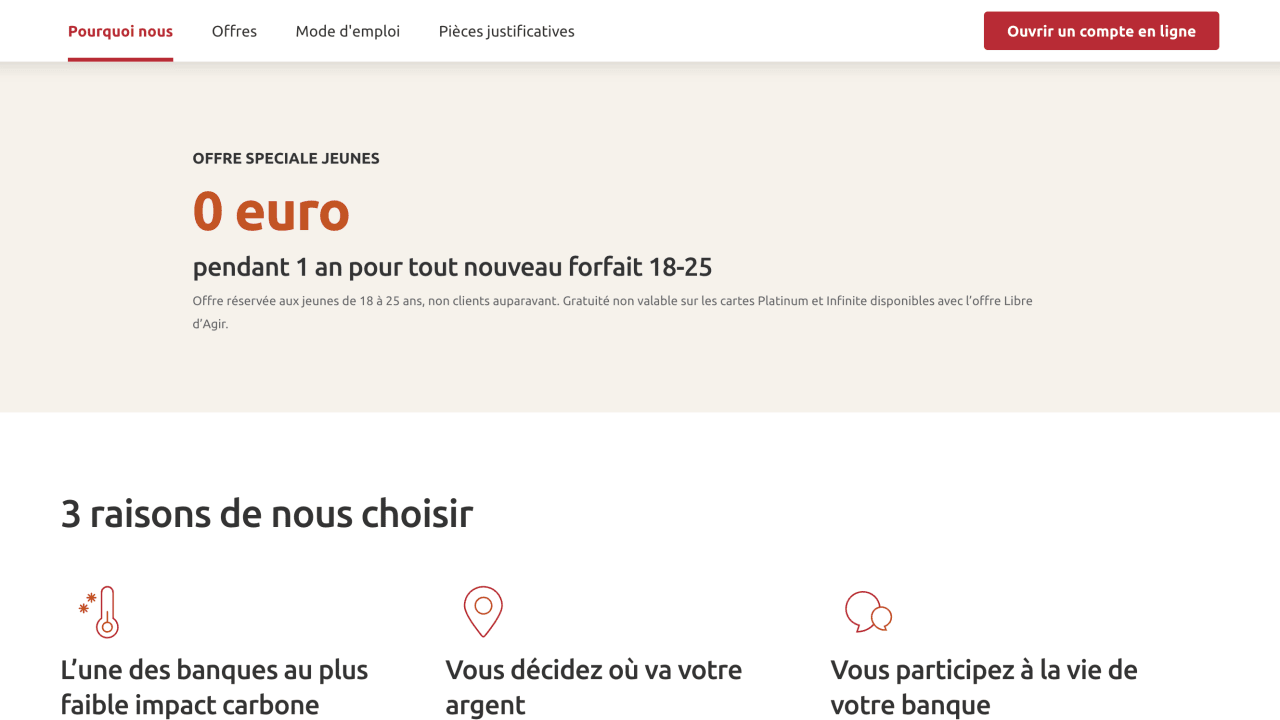Switch to the 'Offres' tab

pyautogui.click(x=234, y=31)
